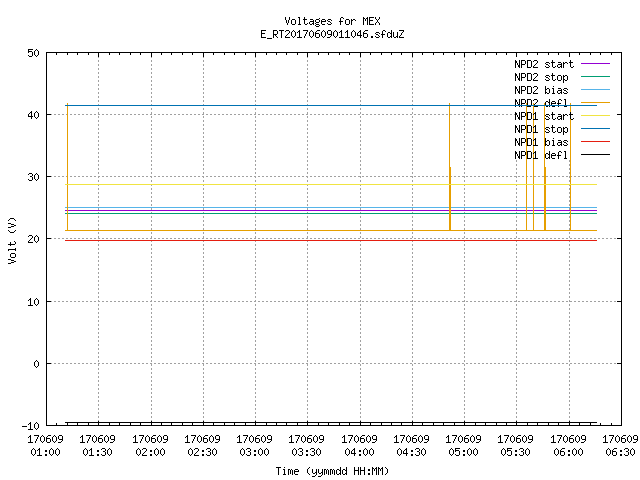Screen dimensions: 640x480
Task: Click the red NPD1 bias trace below 20 V
Action: pyautogui.click(x=331, y=240)
